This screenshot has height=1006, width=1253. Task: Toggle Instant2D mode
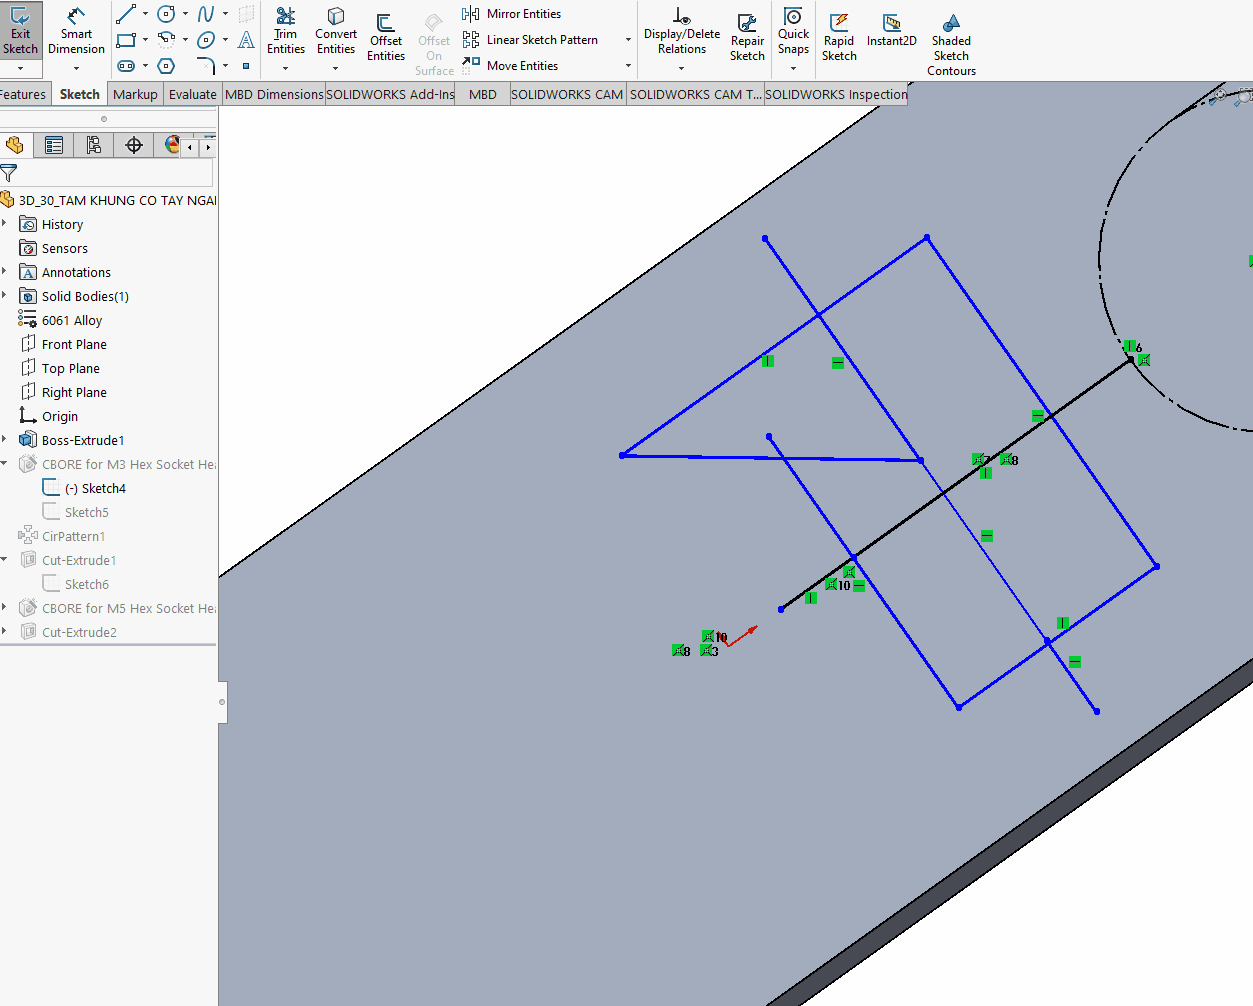pos(891,30)
